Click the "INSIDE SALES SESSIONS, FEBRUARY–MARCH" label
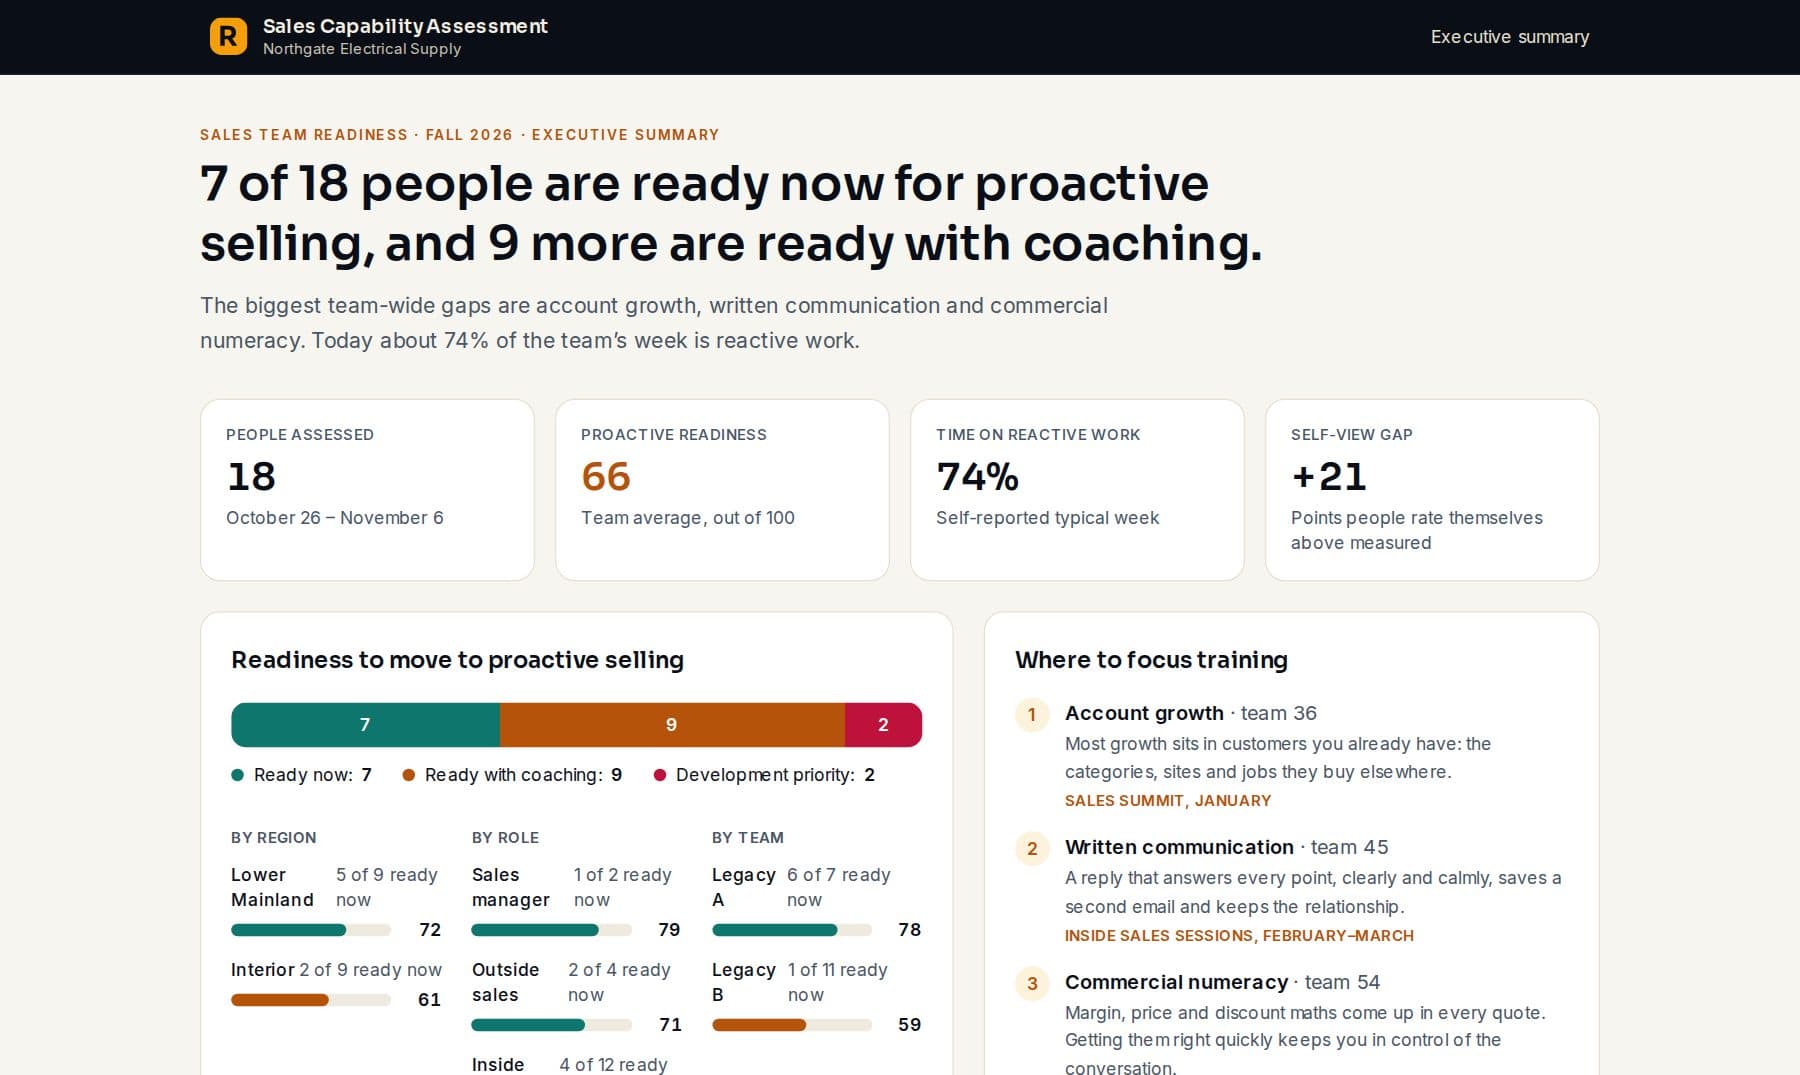The height and width of the screenshot is (1075, 1800). pyautogui.click(x=1239, y=936)
